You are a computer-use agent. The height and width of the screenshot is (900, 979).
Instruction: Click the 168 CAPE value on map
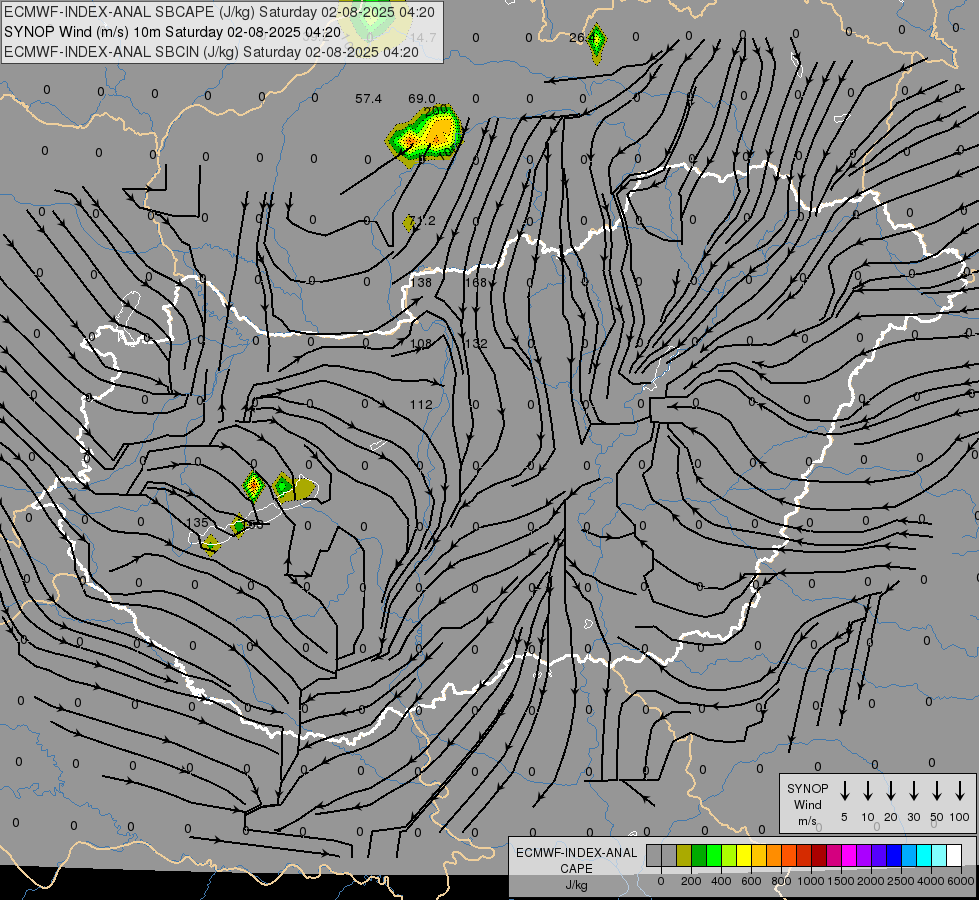[476, 282]
